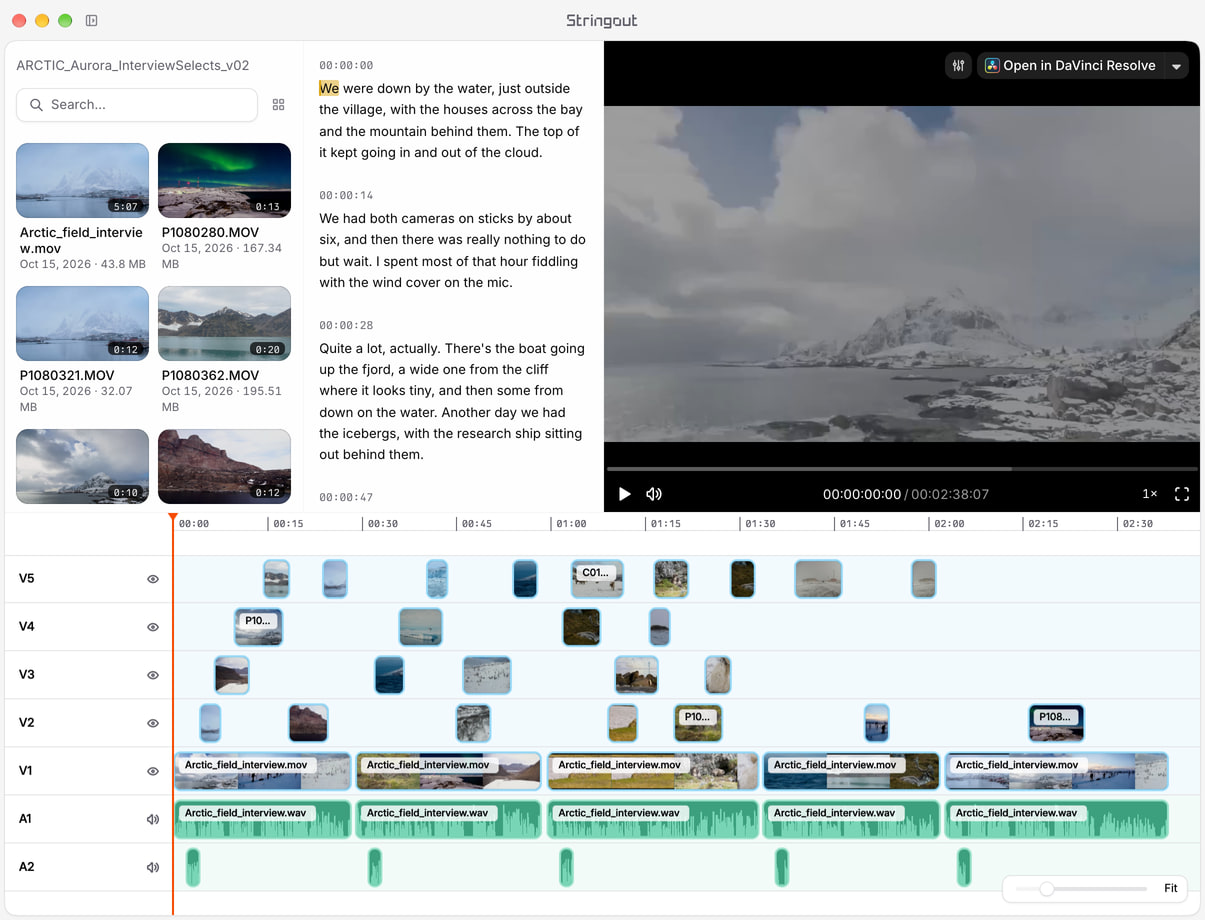The width and height of the screenshot is (1205, 920).
Task: Click Open in DaVinci Resolve button
Action: pos(1070,66)
